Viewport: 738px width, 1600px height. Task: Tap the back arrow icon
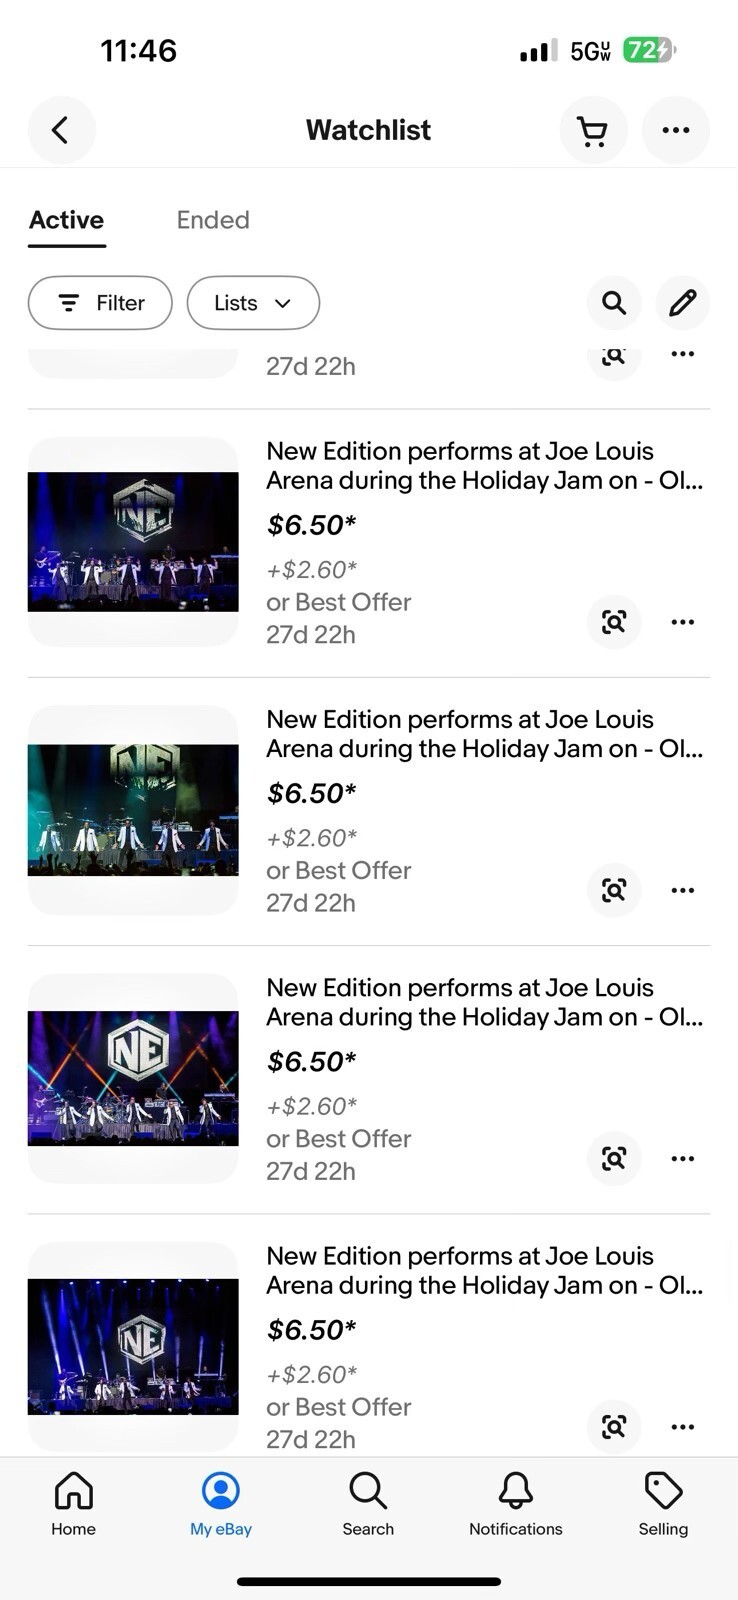(x=61, y=130)
